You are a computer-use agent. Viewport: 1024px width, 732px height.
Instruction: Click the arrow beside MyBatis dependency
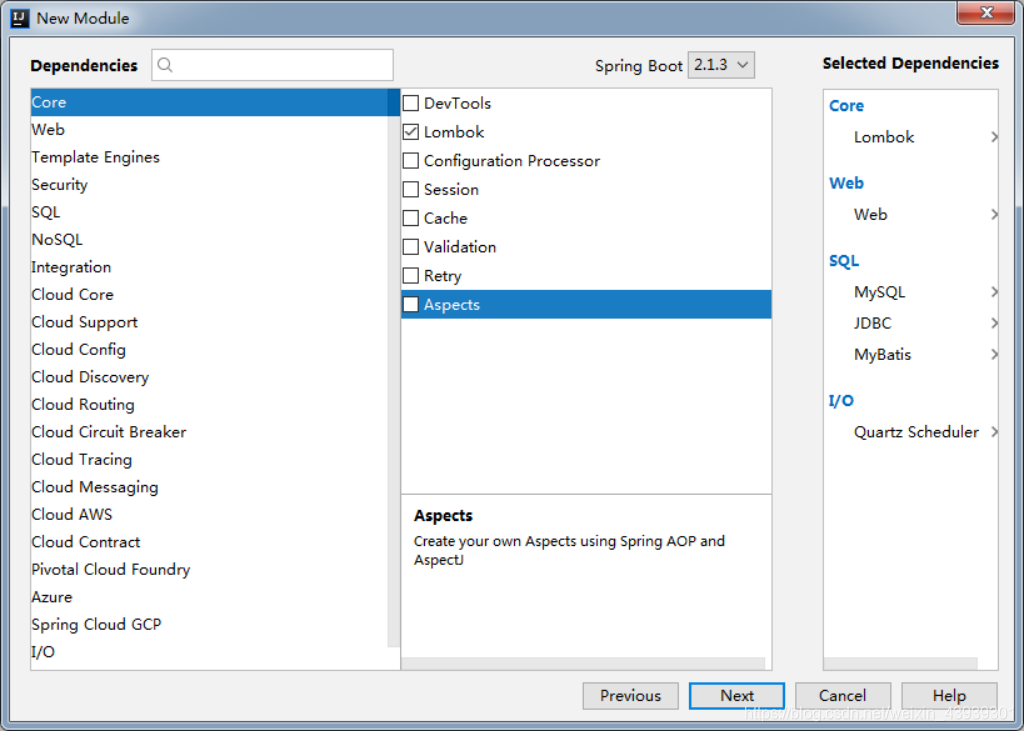click(x=993, y=355)
